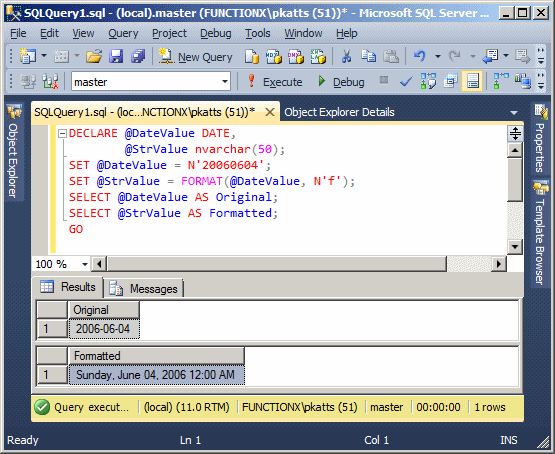The height and width of the screenshot is (454, 555).
Task: Select the Sunday, June 04, 2006 cell
Action: (x=156, y=375)
